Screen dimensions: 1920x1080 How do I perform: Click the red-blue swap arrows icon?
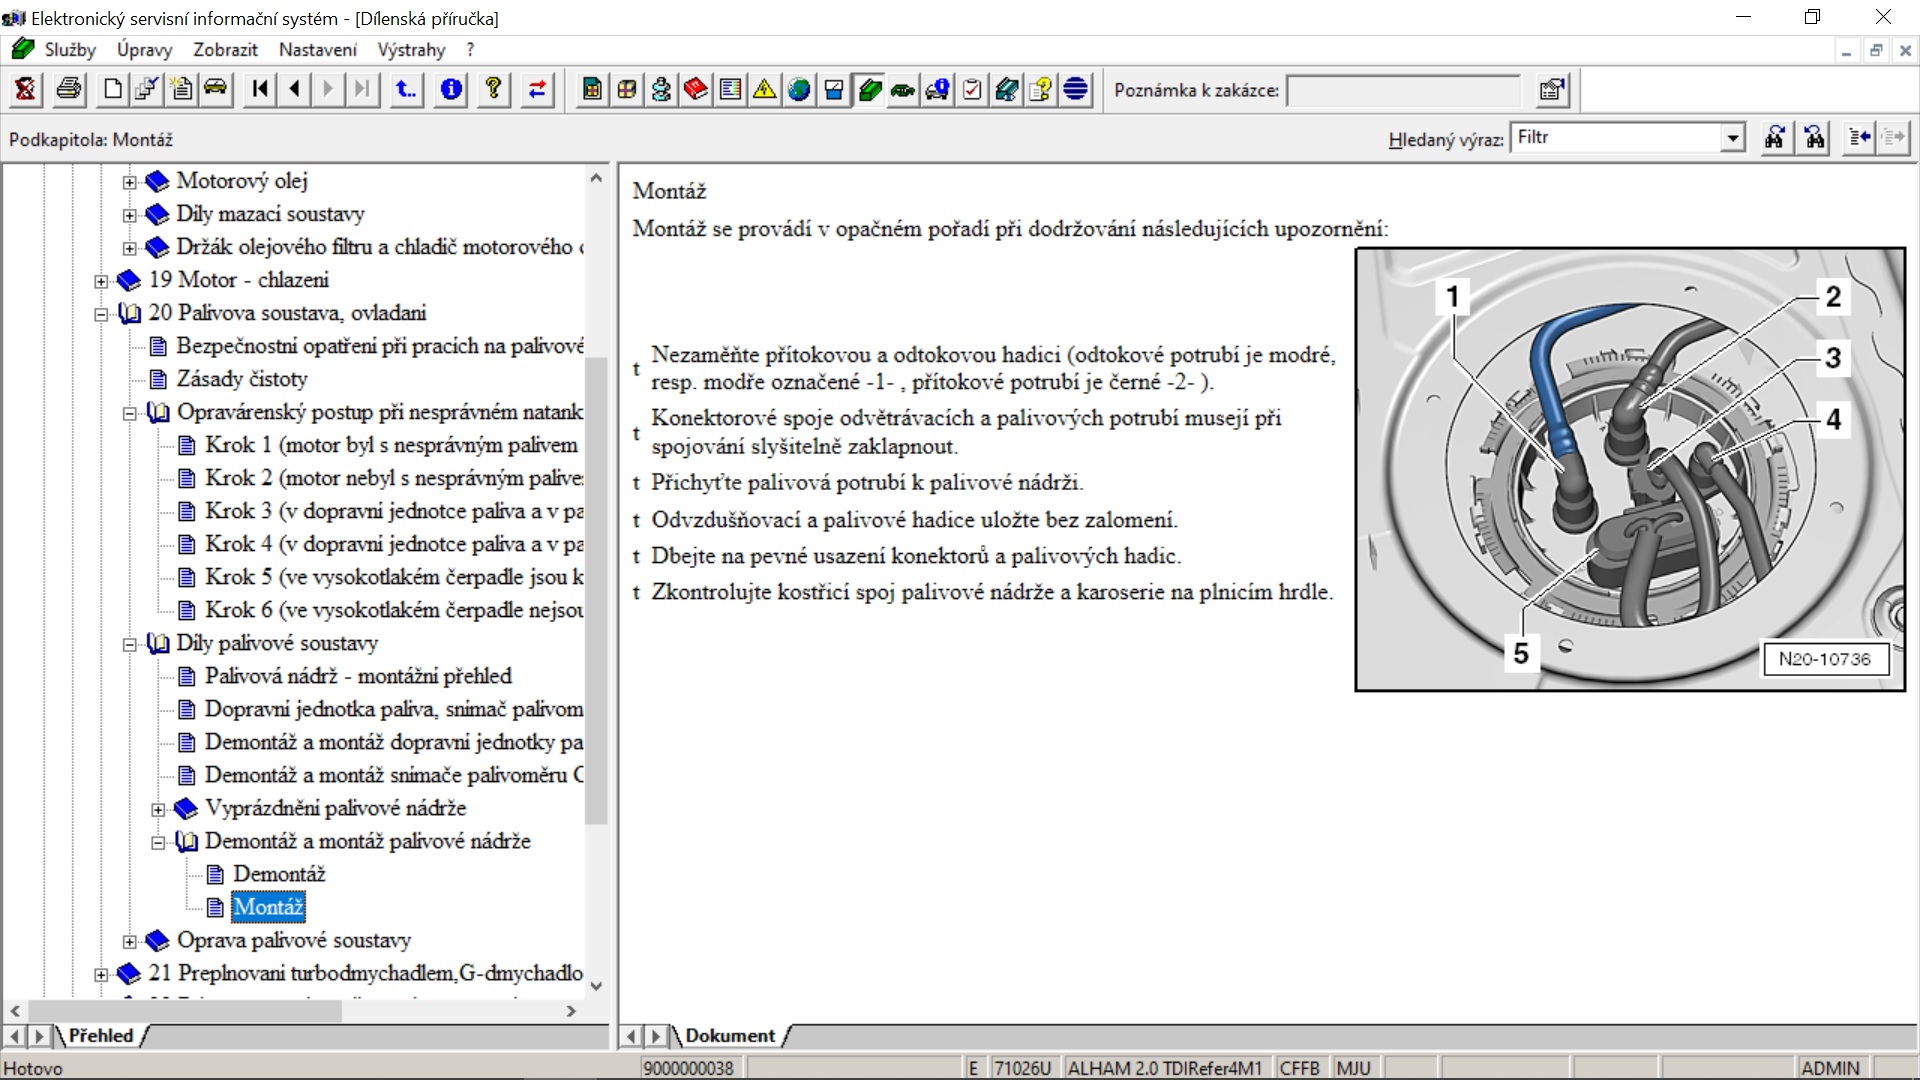[x=537, y=90]
